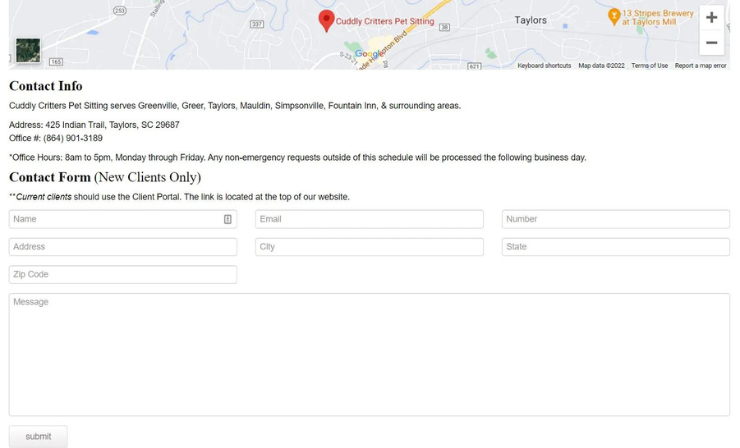
Task: Click the autofill icon in Name field
Action: [x=227, y=219]
